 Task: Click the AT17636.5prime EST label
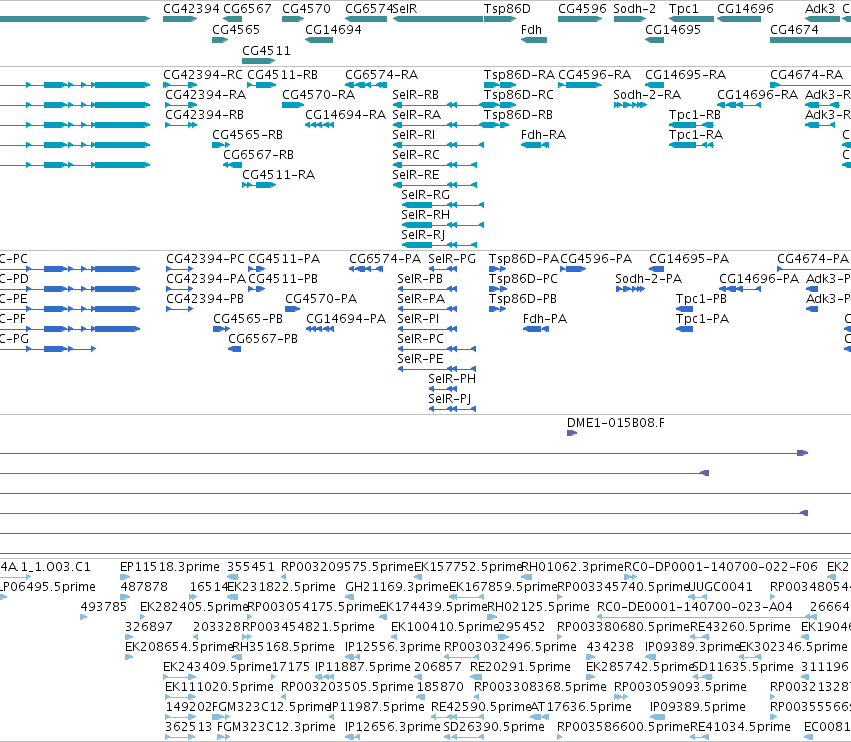pos(581,707)
